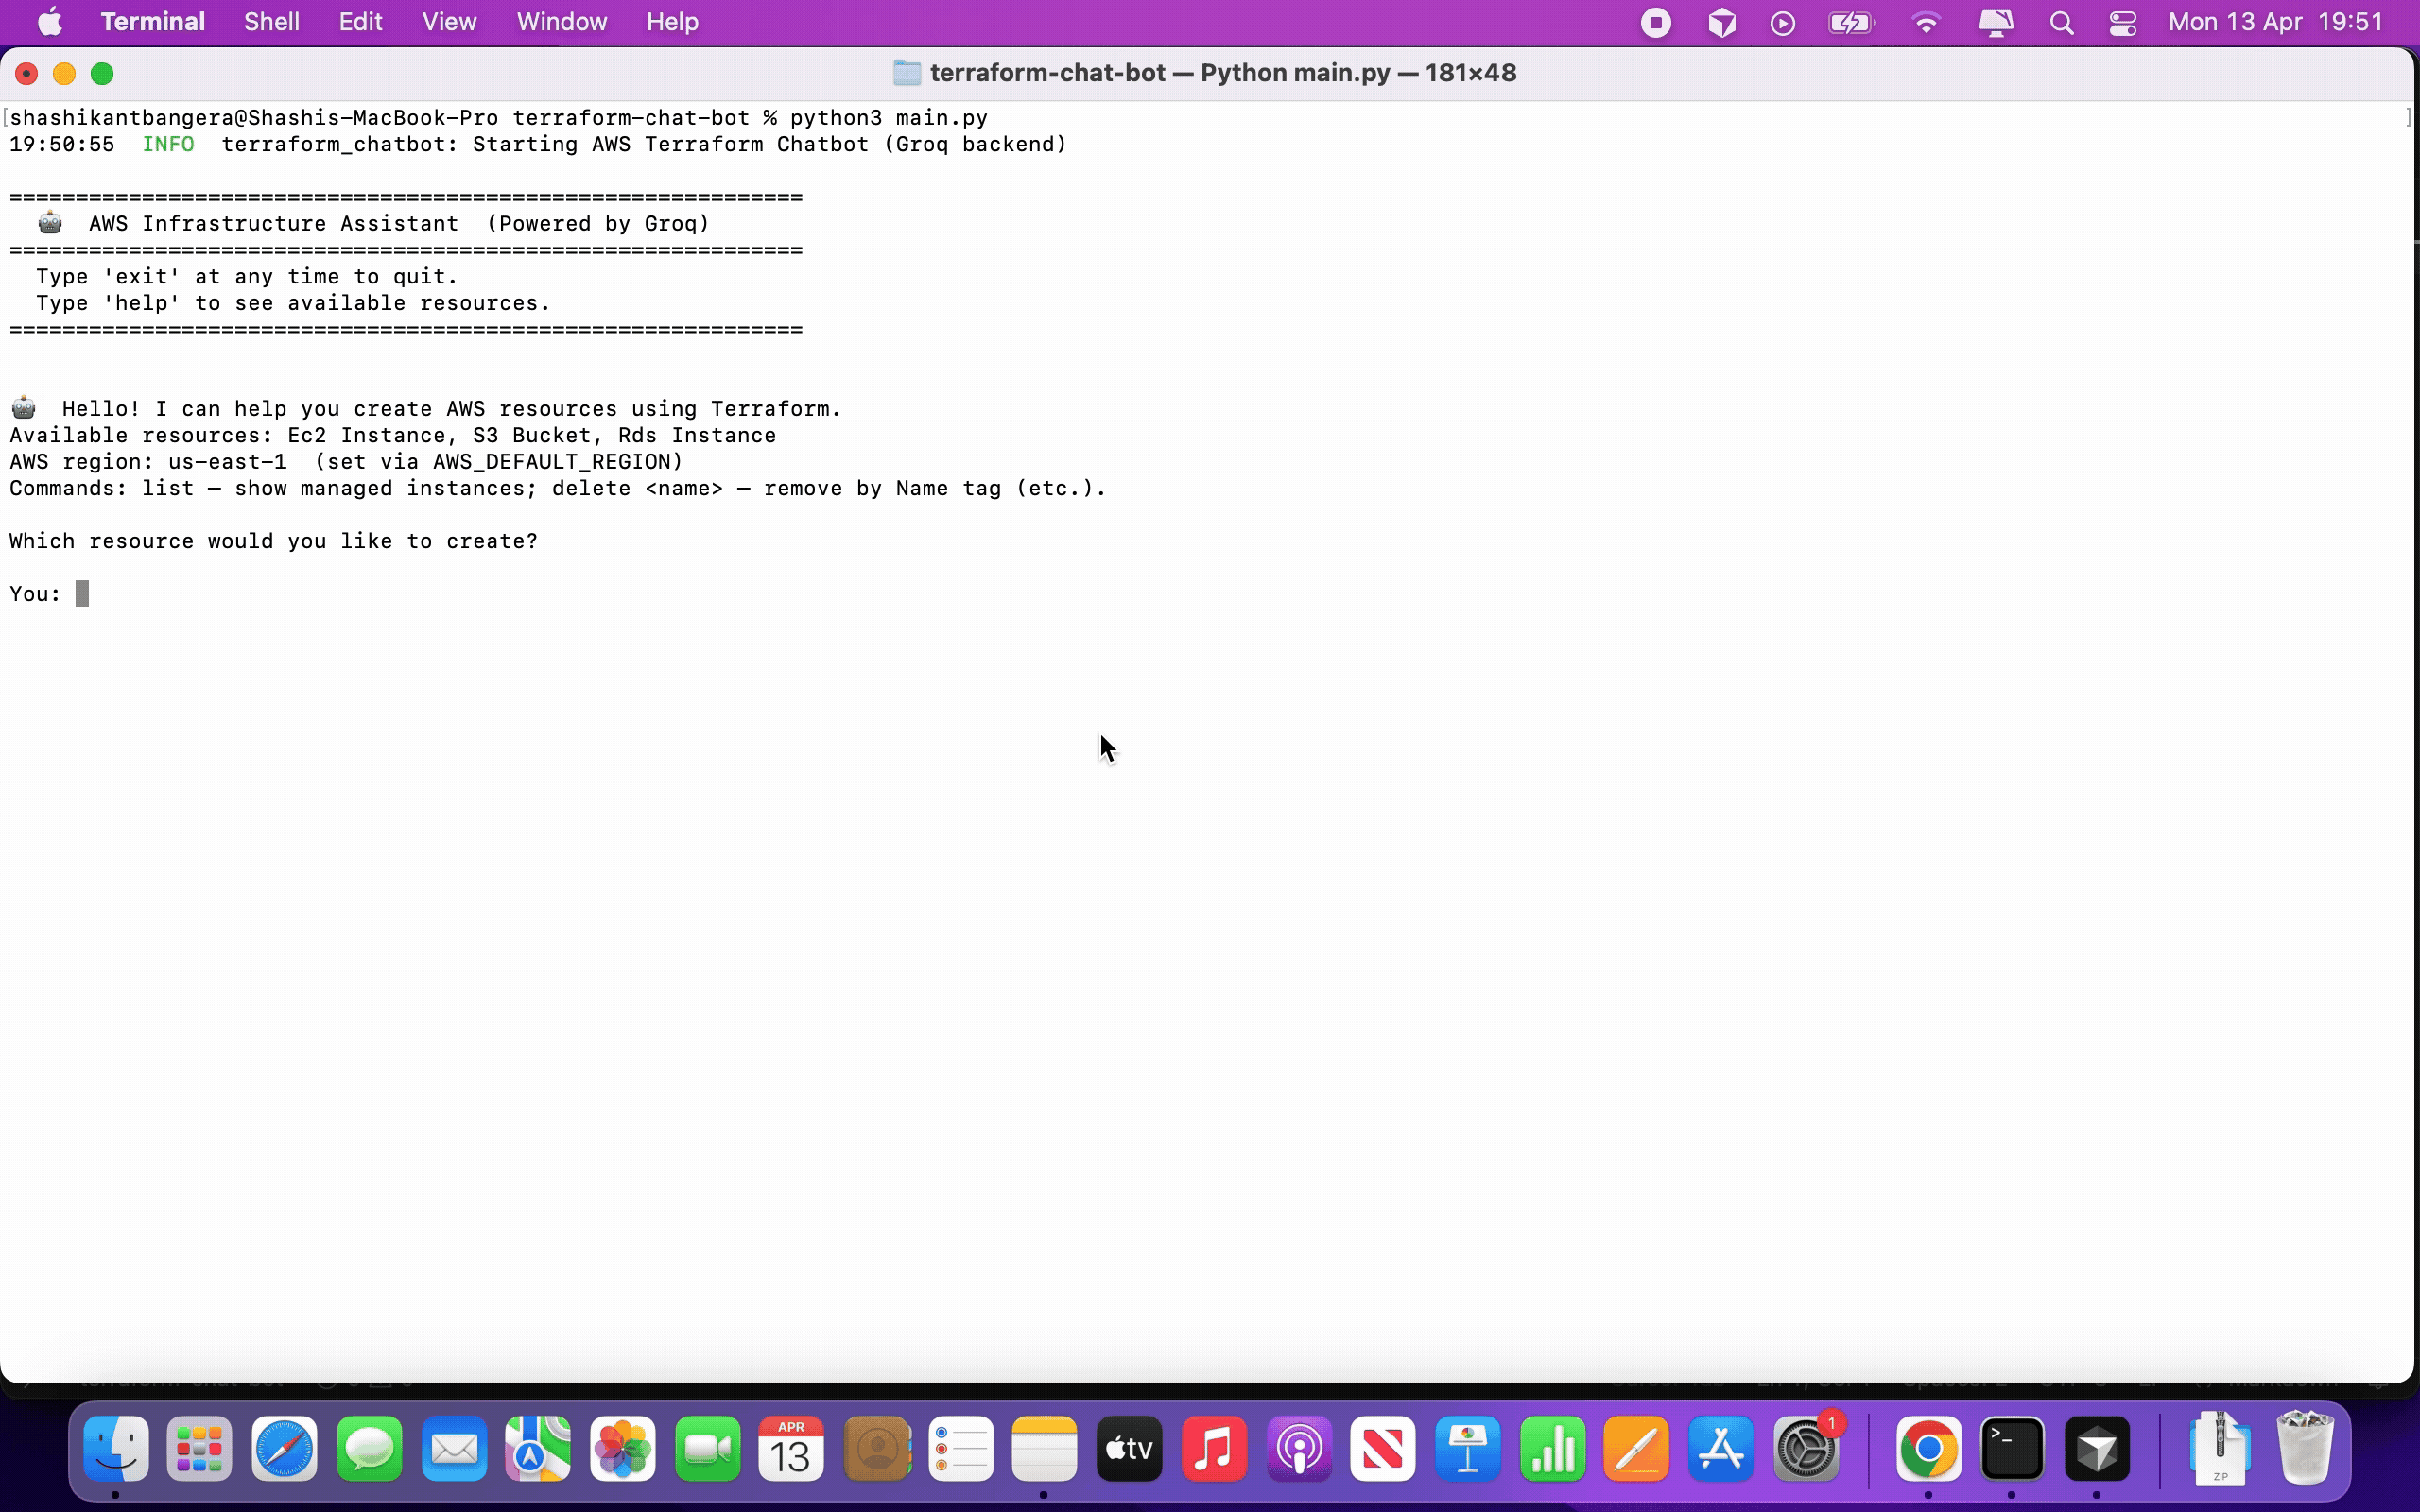Open FaceTime from the Dock
Viewport: 2420px width, 1512px height.
pyautogui.click(x=708, y=1448)
